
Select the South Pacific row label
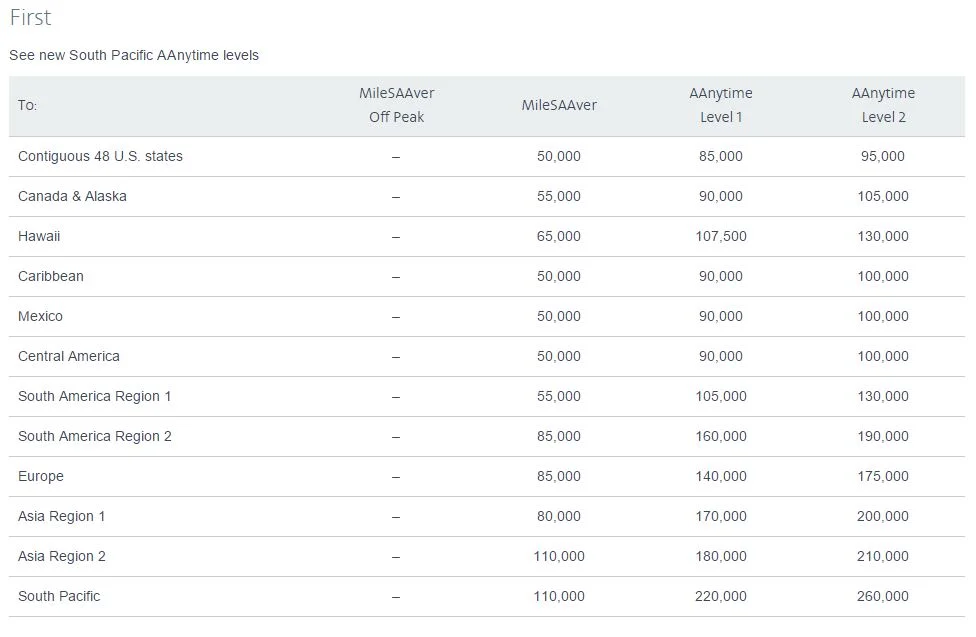click(x=59, y=596)
